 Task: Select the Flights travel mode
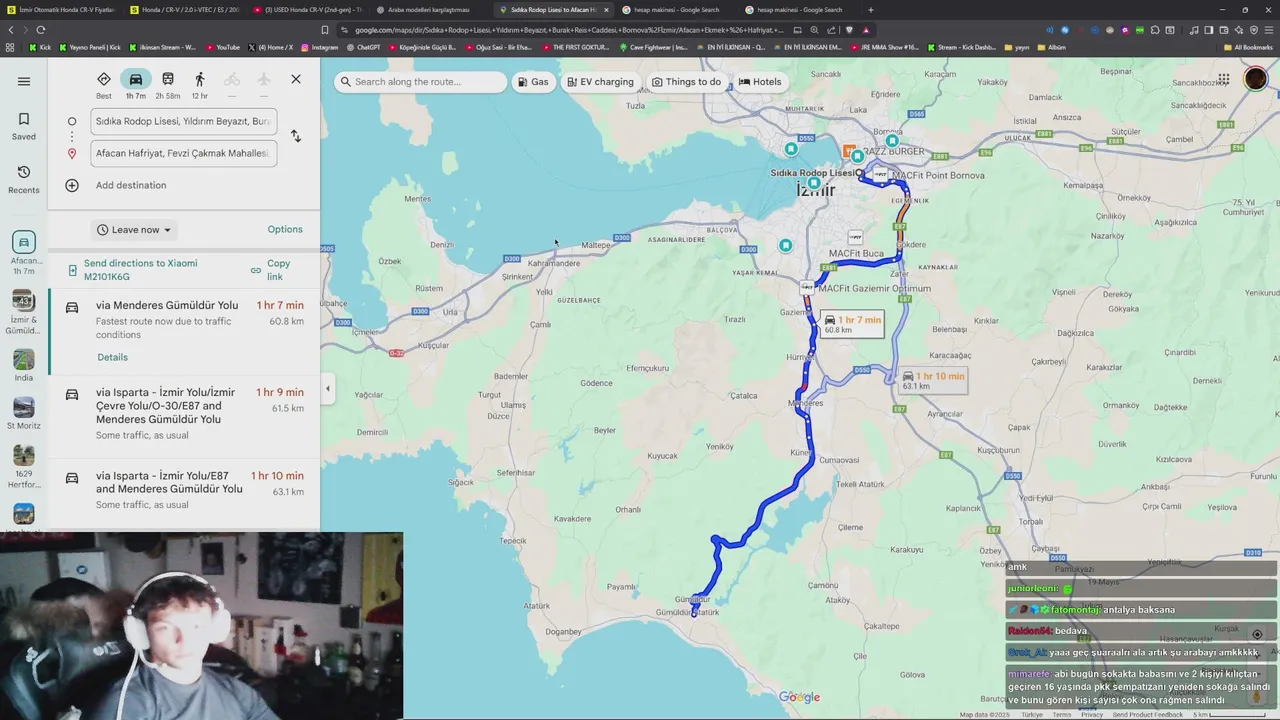(x=264, y=85)
